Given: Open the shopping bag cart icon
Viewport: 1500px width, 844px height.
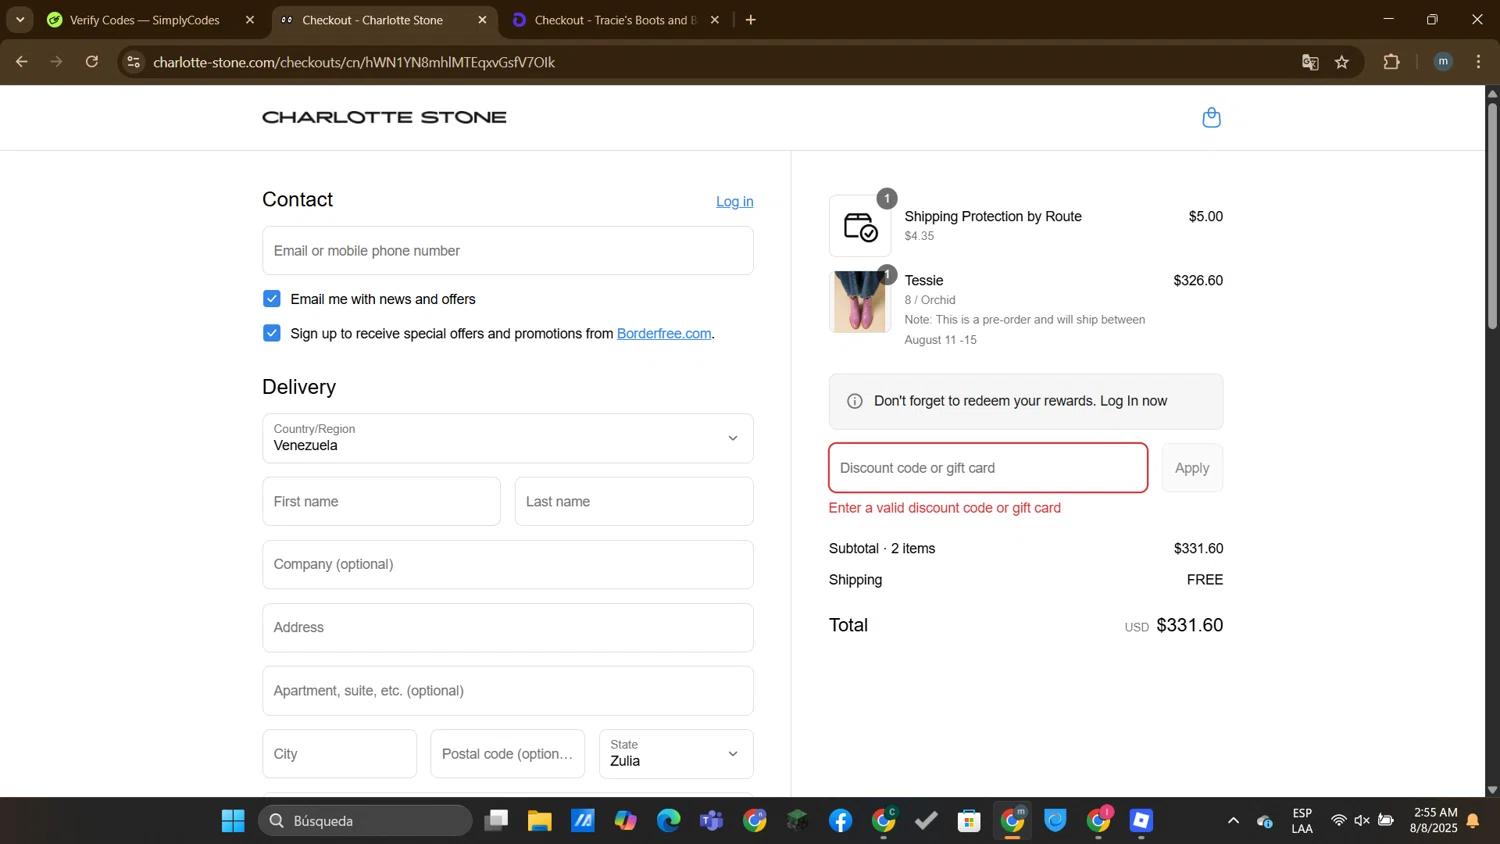Looking at the screenshot, I should pyautogui.click(x=1211, y=118).
